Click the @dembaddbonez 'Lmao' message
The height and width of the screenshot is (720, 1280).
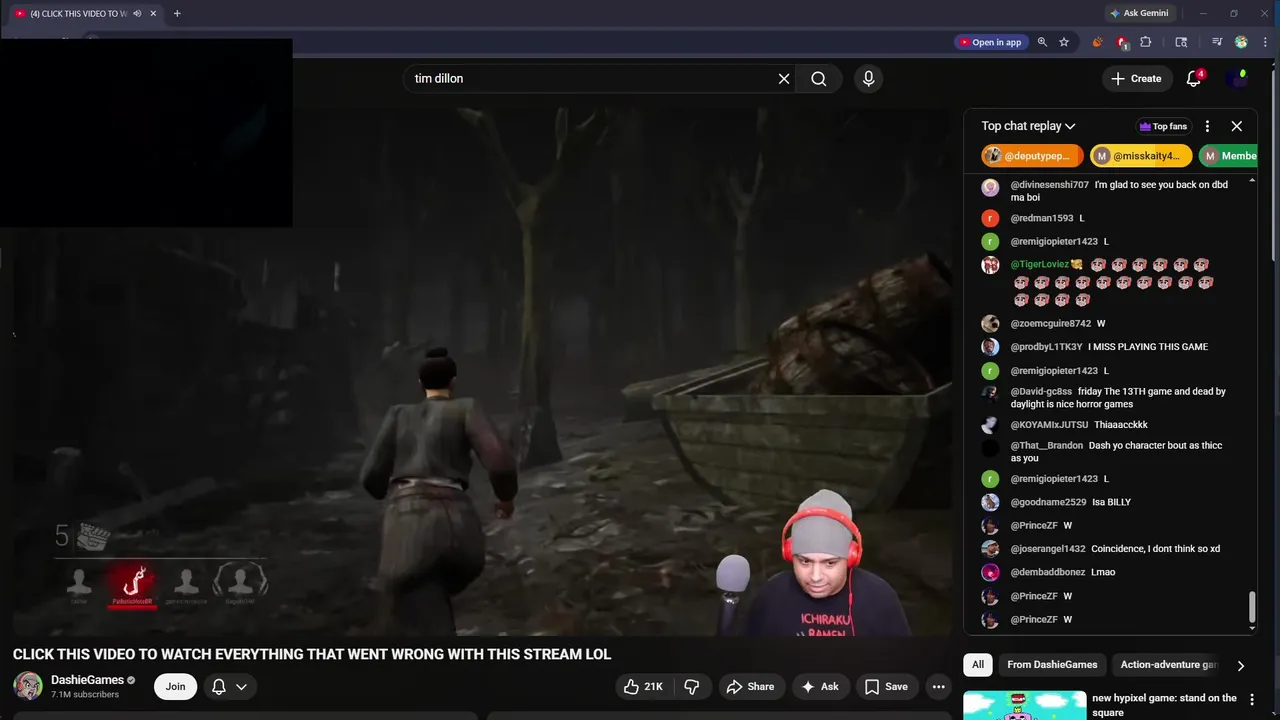(x=1108, y=572)
